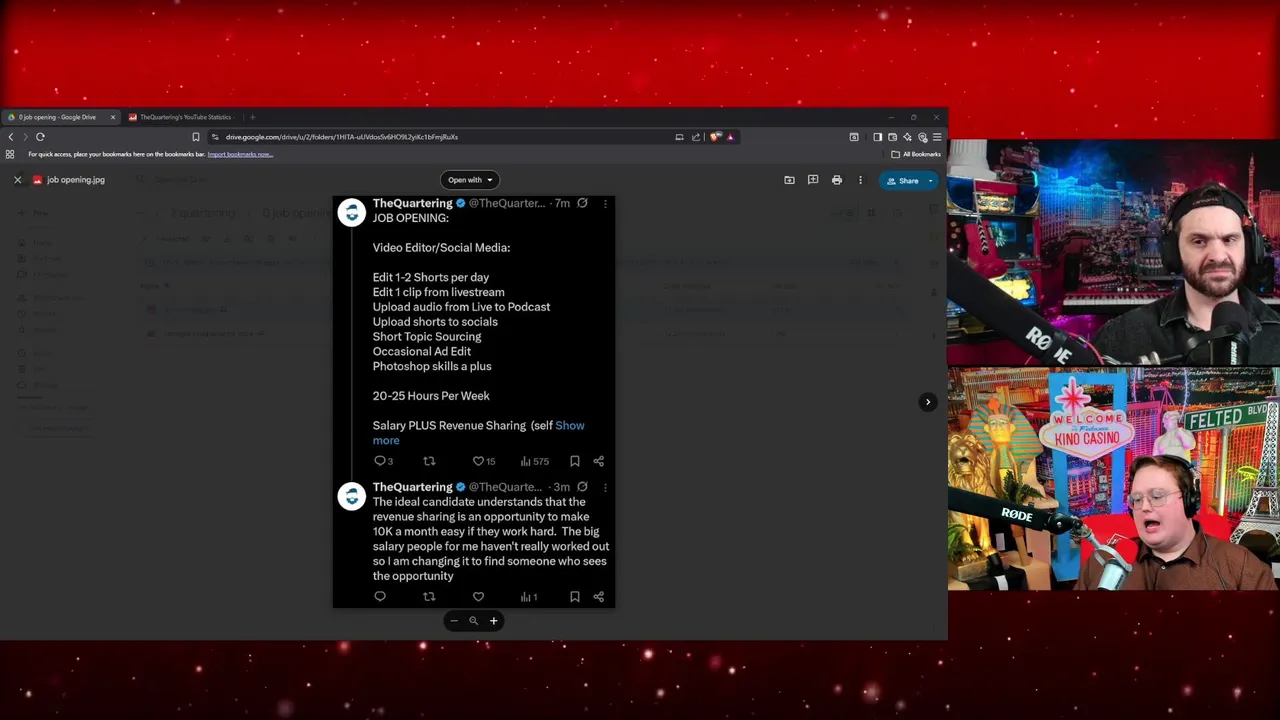Viewport: 1280px width, 720px height.
Task: Close the Google Drive browser tab
Action: click(112, 117)
